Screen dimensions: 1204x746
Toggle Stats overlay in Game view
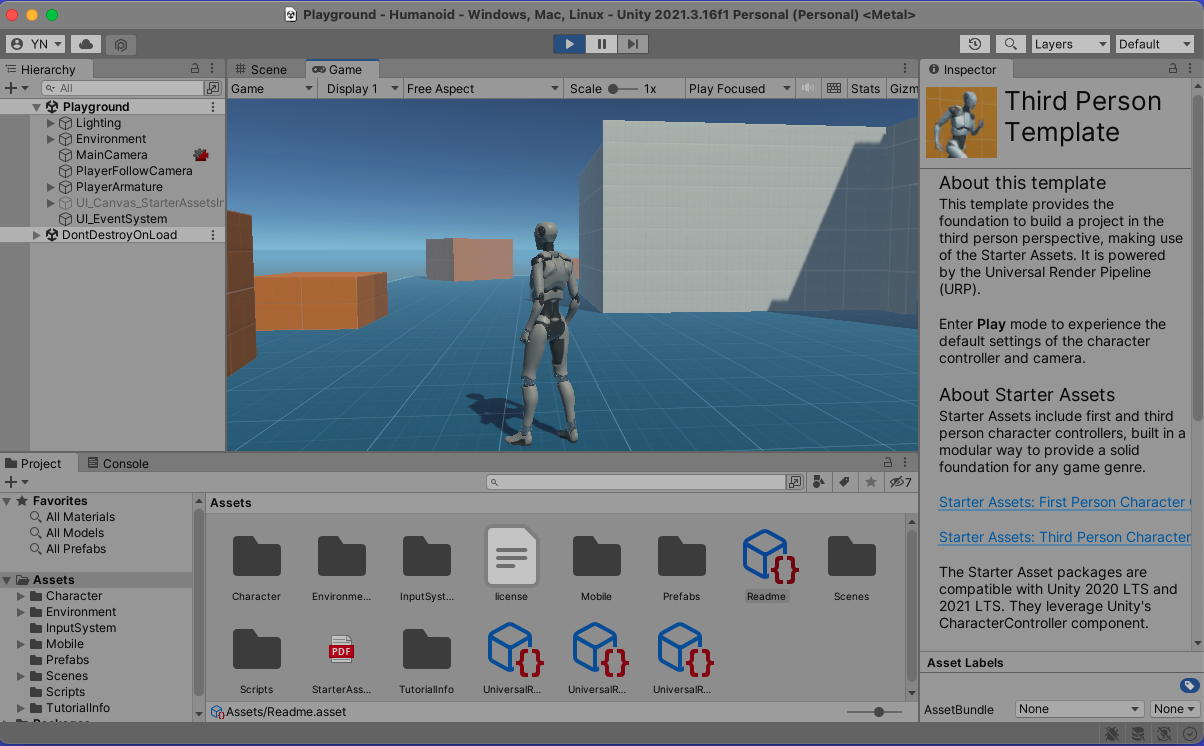[x=865, y=89]
